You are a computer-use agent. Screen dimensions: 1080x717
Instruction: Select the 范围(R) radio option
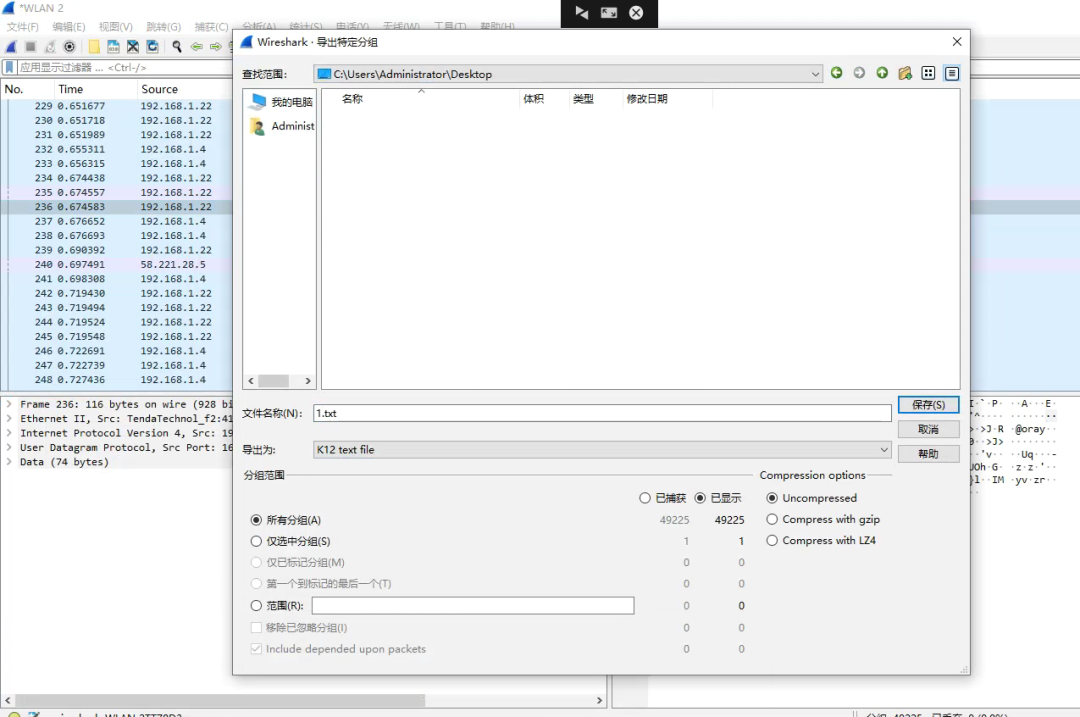tap(256, 605)
